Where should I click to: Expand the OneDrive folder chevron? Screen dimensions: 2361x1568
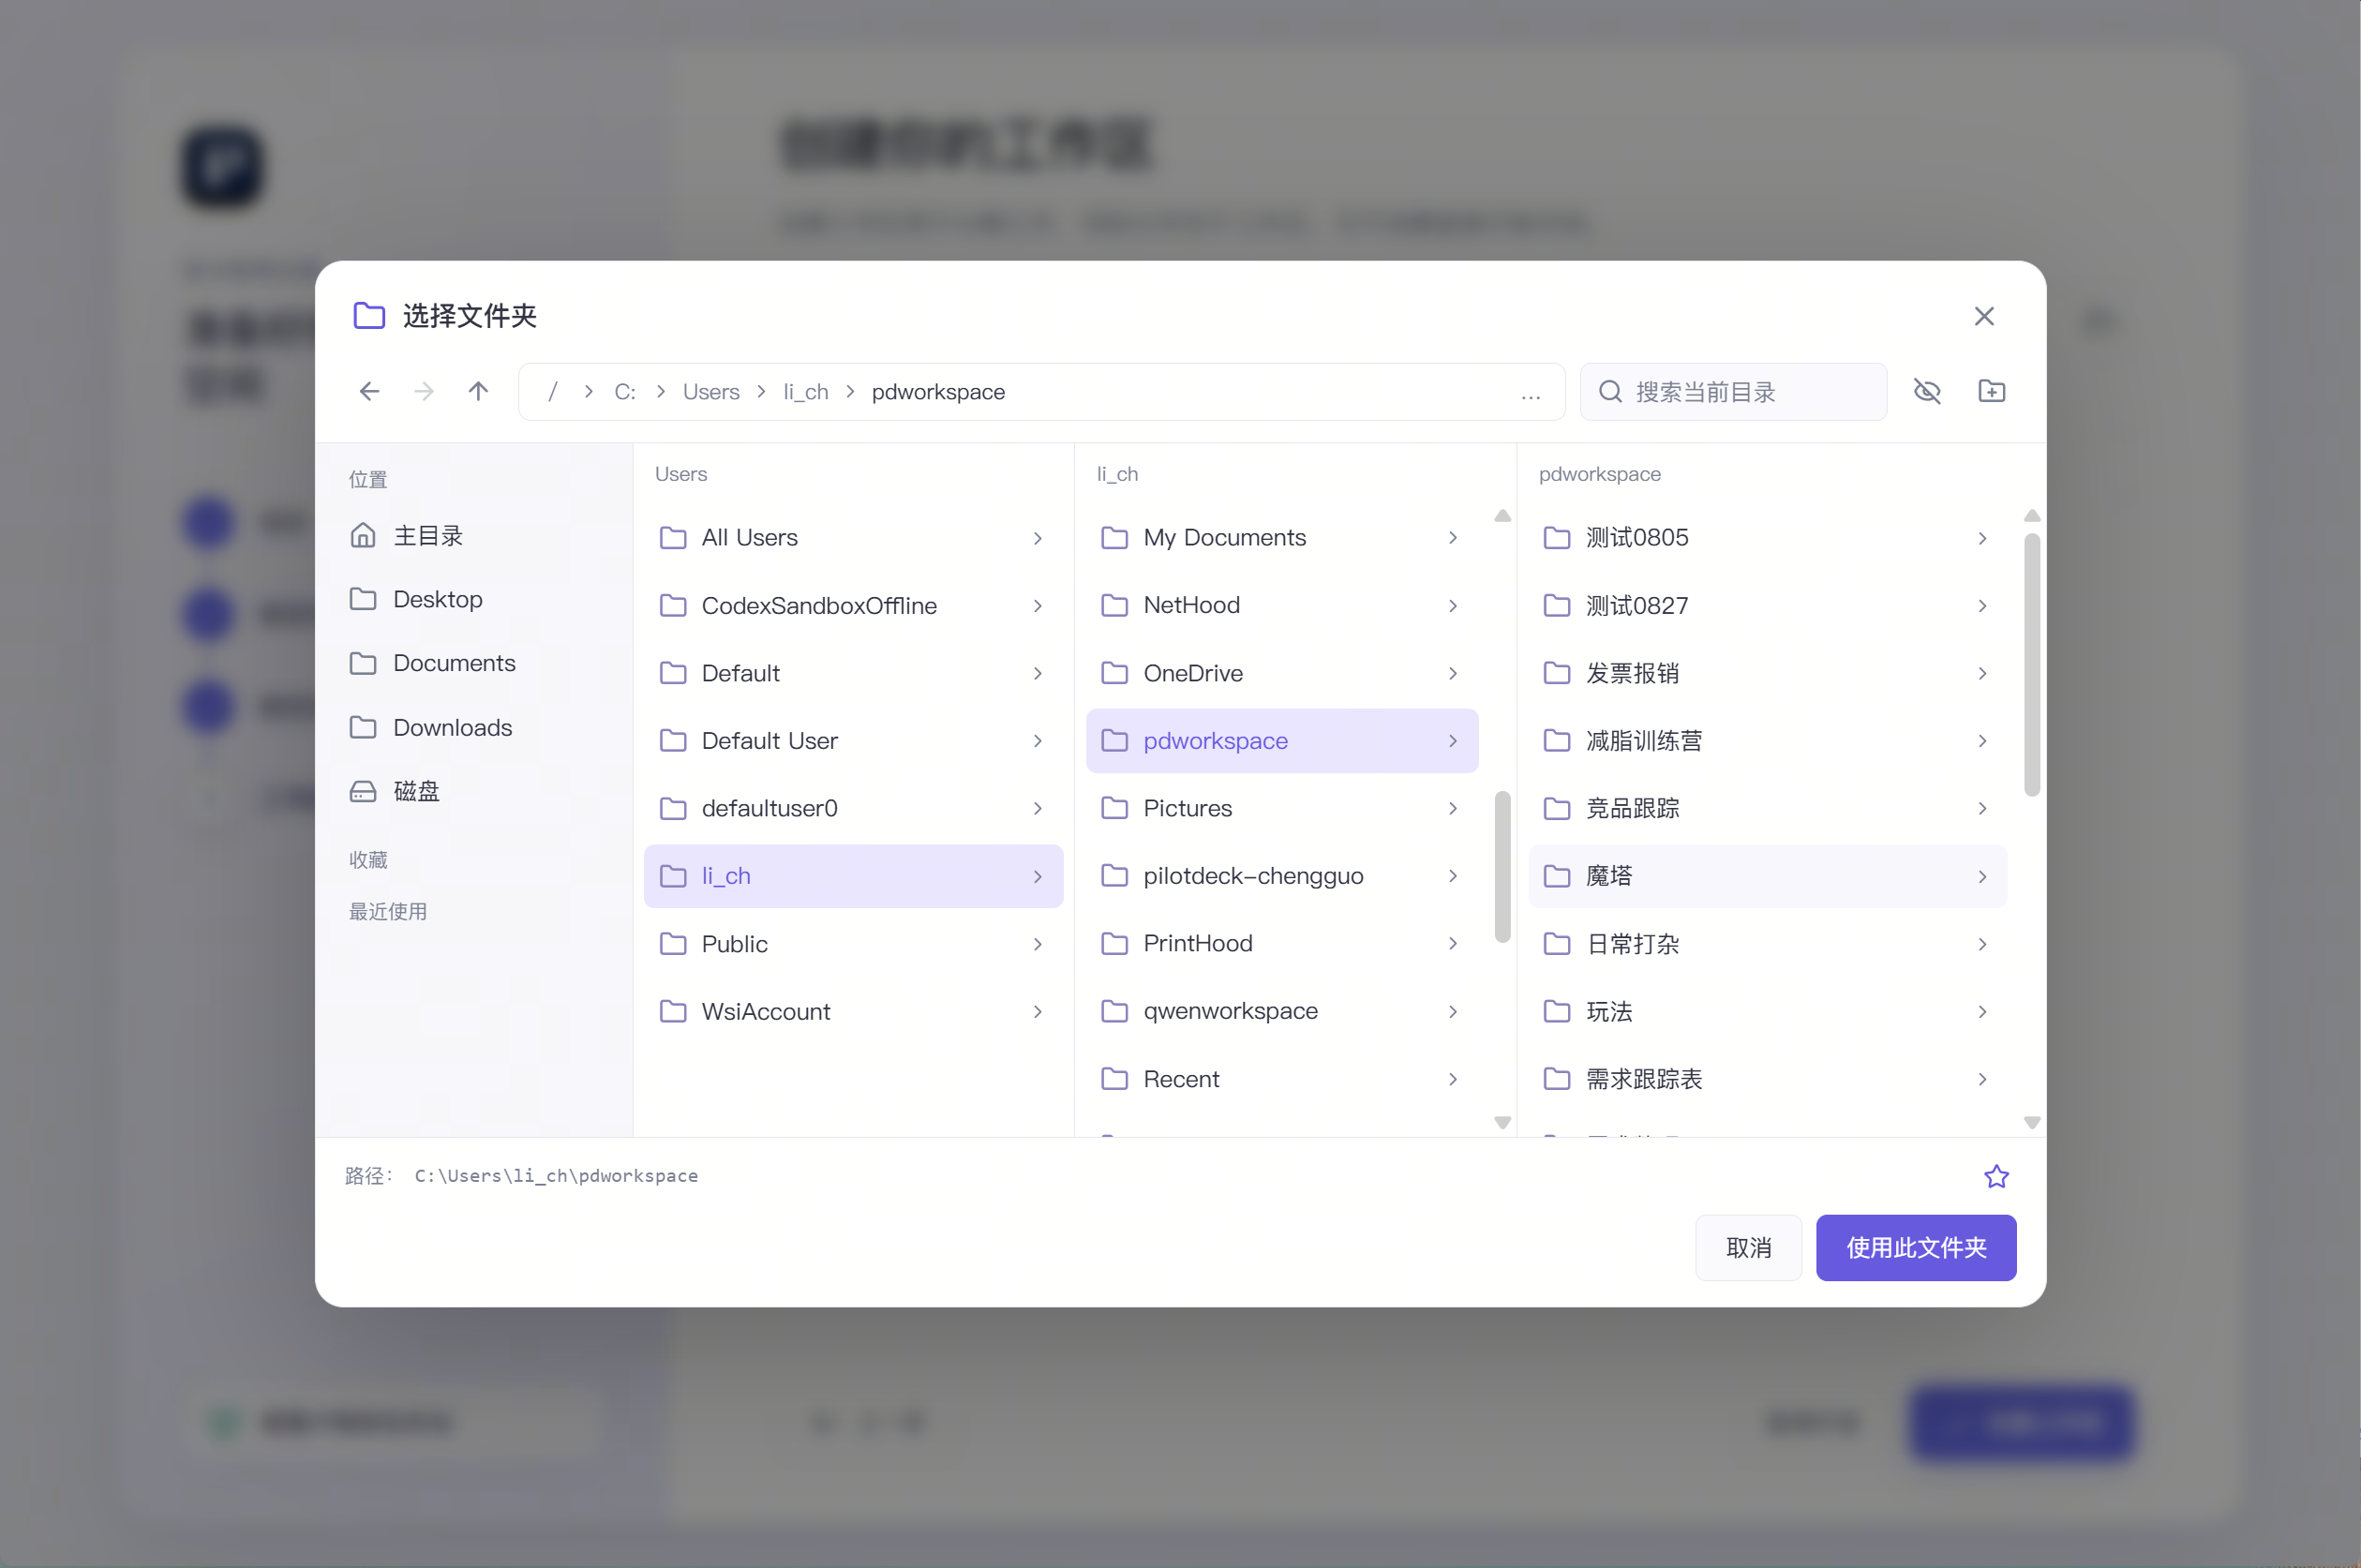click(x=1452, y=673)
